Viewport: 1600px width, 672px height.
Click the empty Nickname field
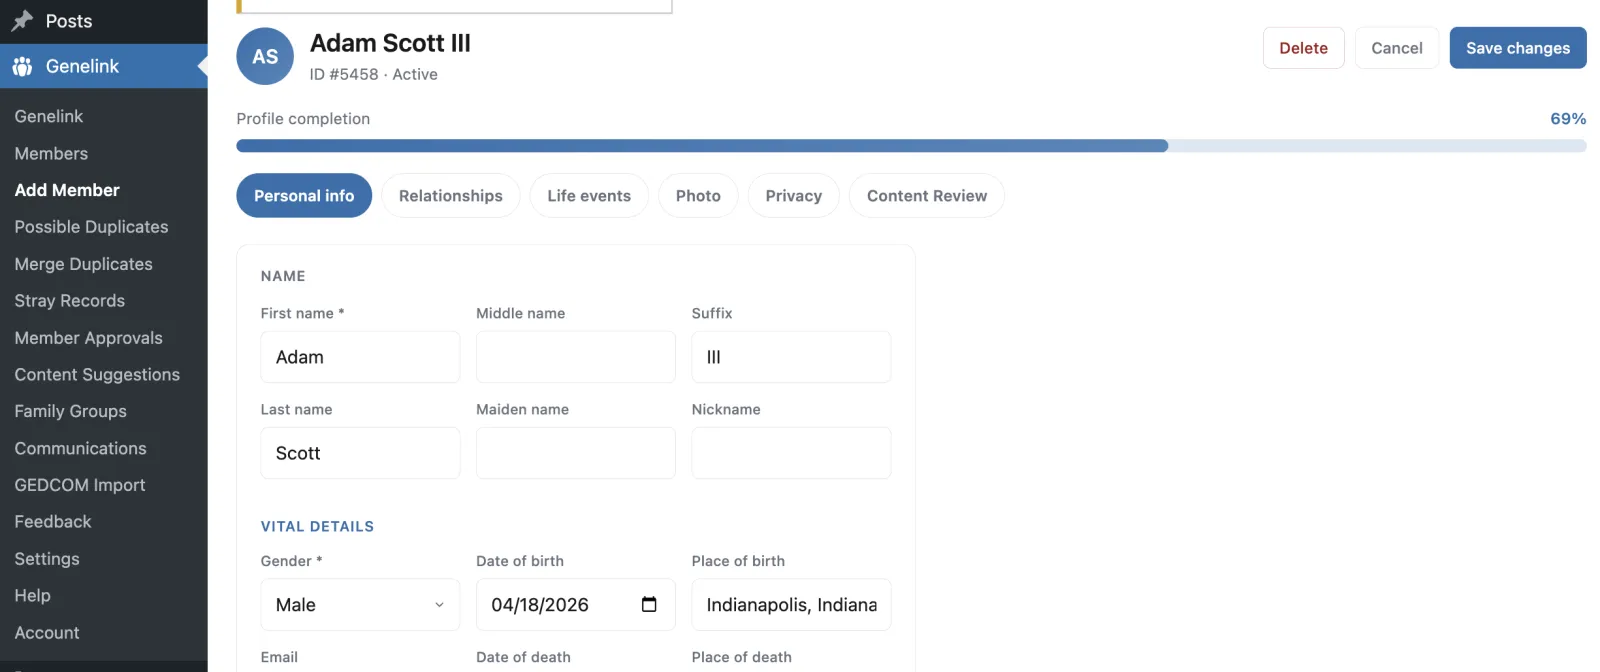[x=791, y=453]
